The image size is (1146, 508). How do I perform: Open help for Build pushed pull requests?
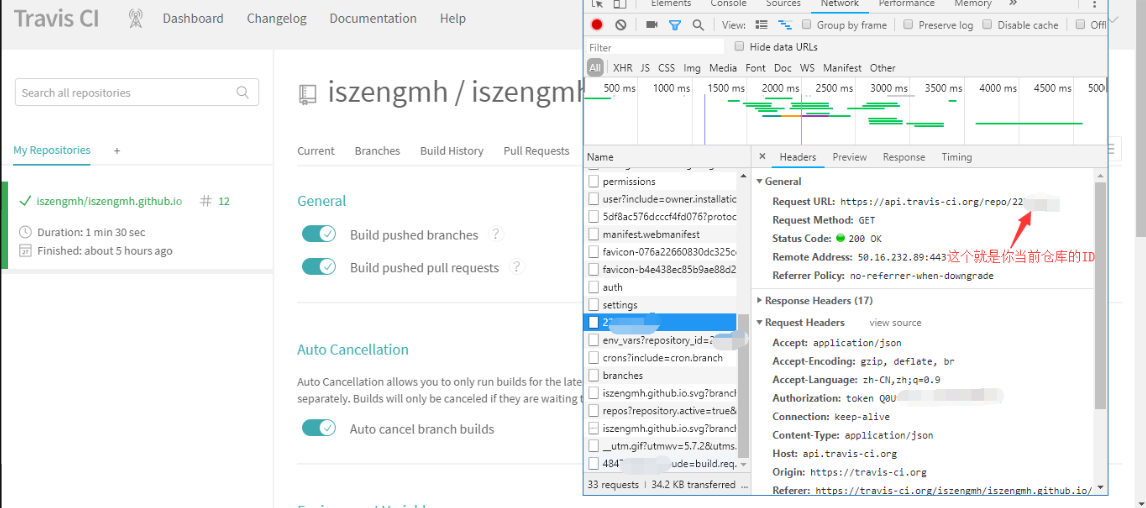(517, 267)
